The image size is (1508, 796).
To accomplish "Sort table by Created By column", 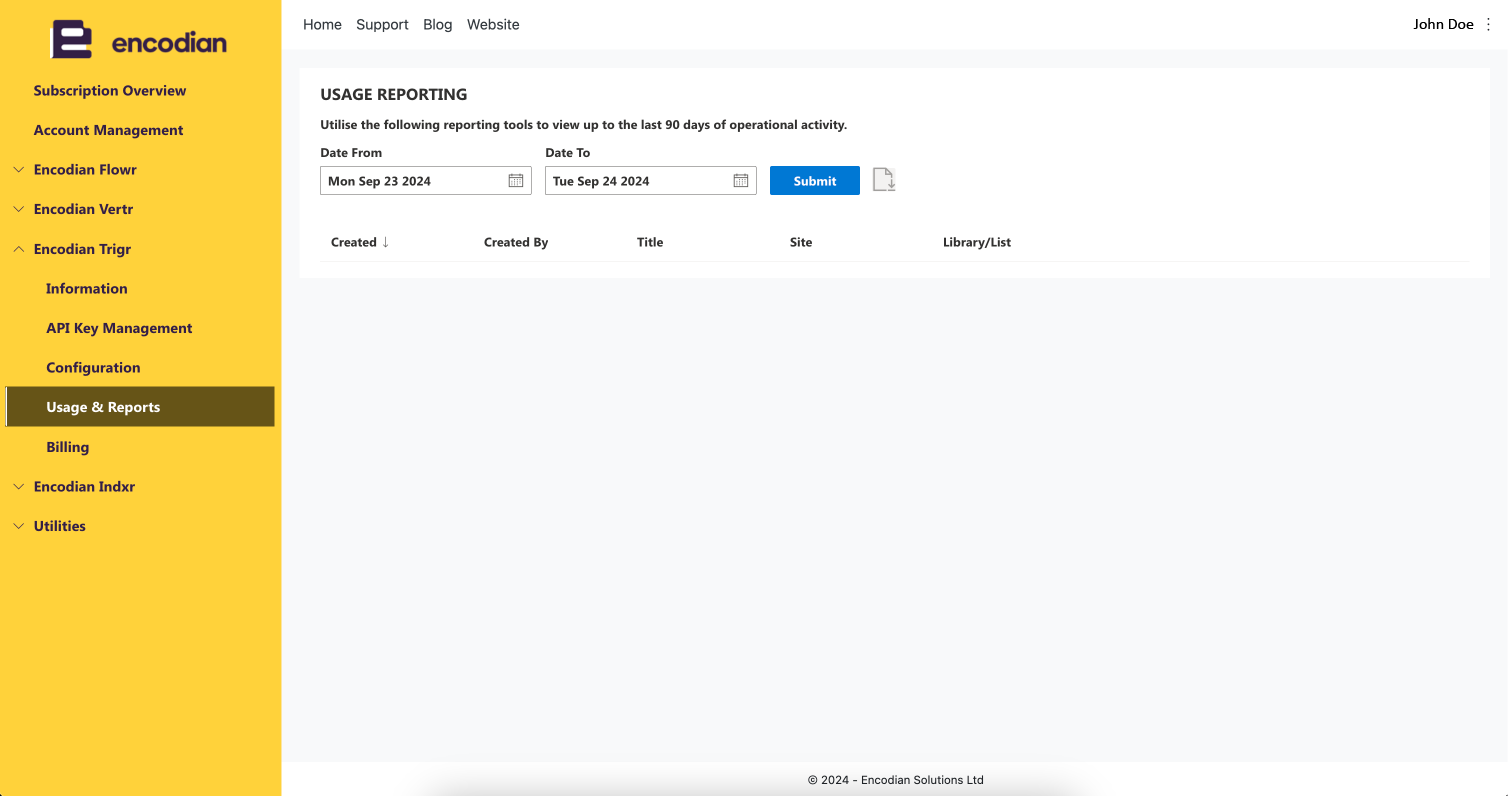I will 516,242.
